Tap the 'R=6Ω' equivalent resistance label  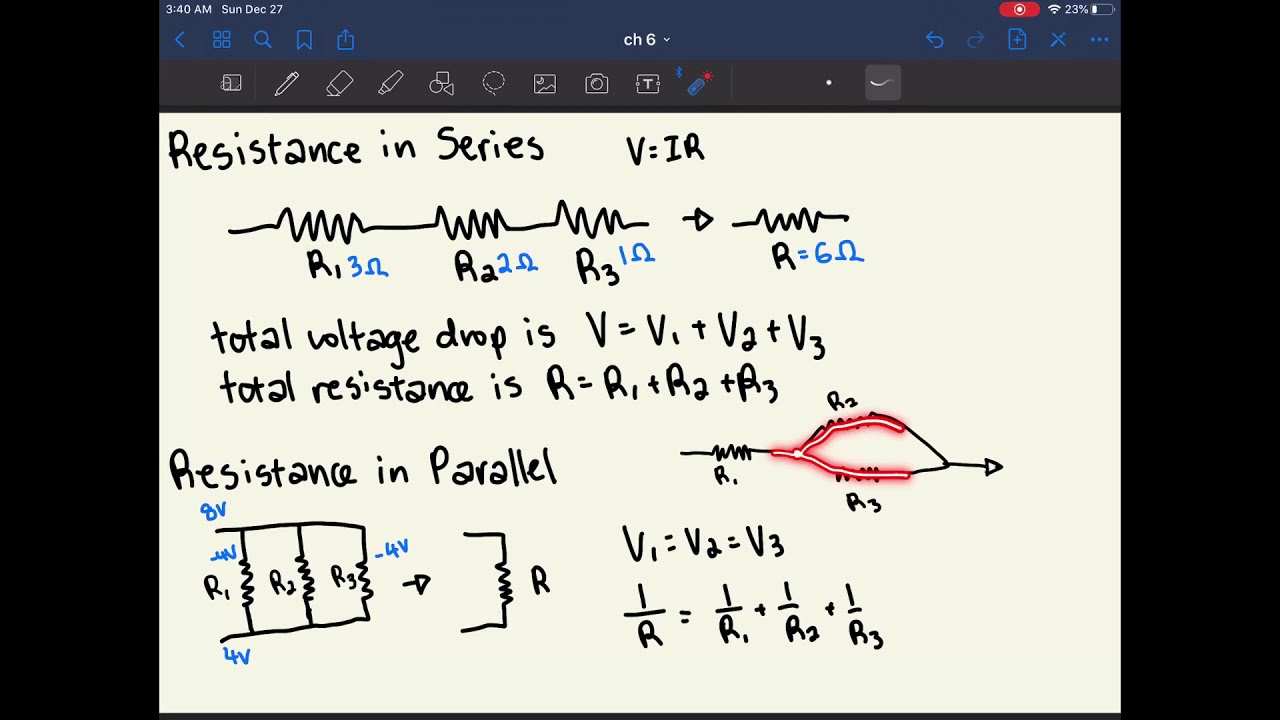pyautogui.click(x=818, y=254)
